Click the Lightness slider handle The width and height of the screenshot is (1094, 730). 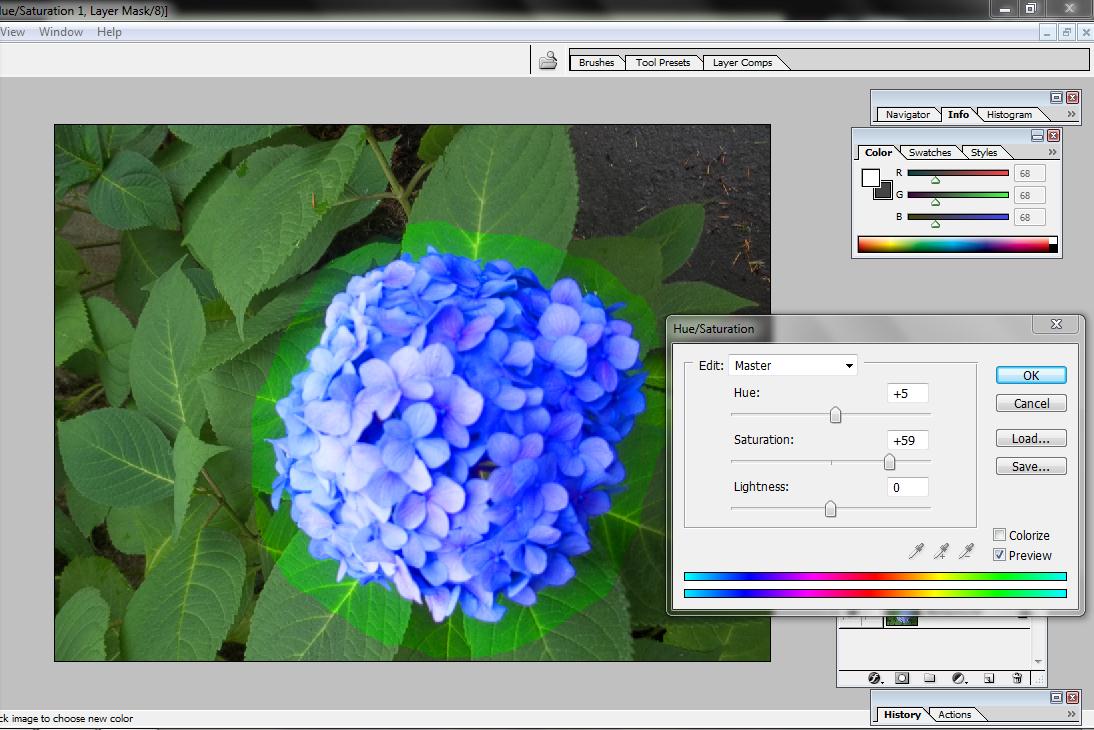click(830, 509)
